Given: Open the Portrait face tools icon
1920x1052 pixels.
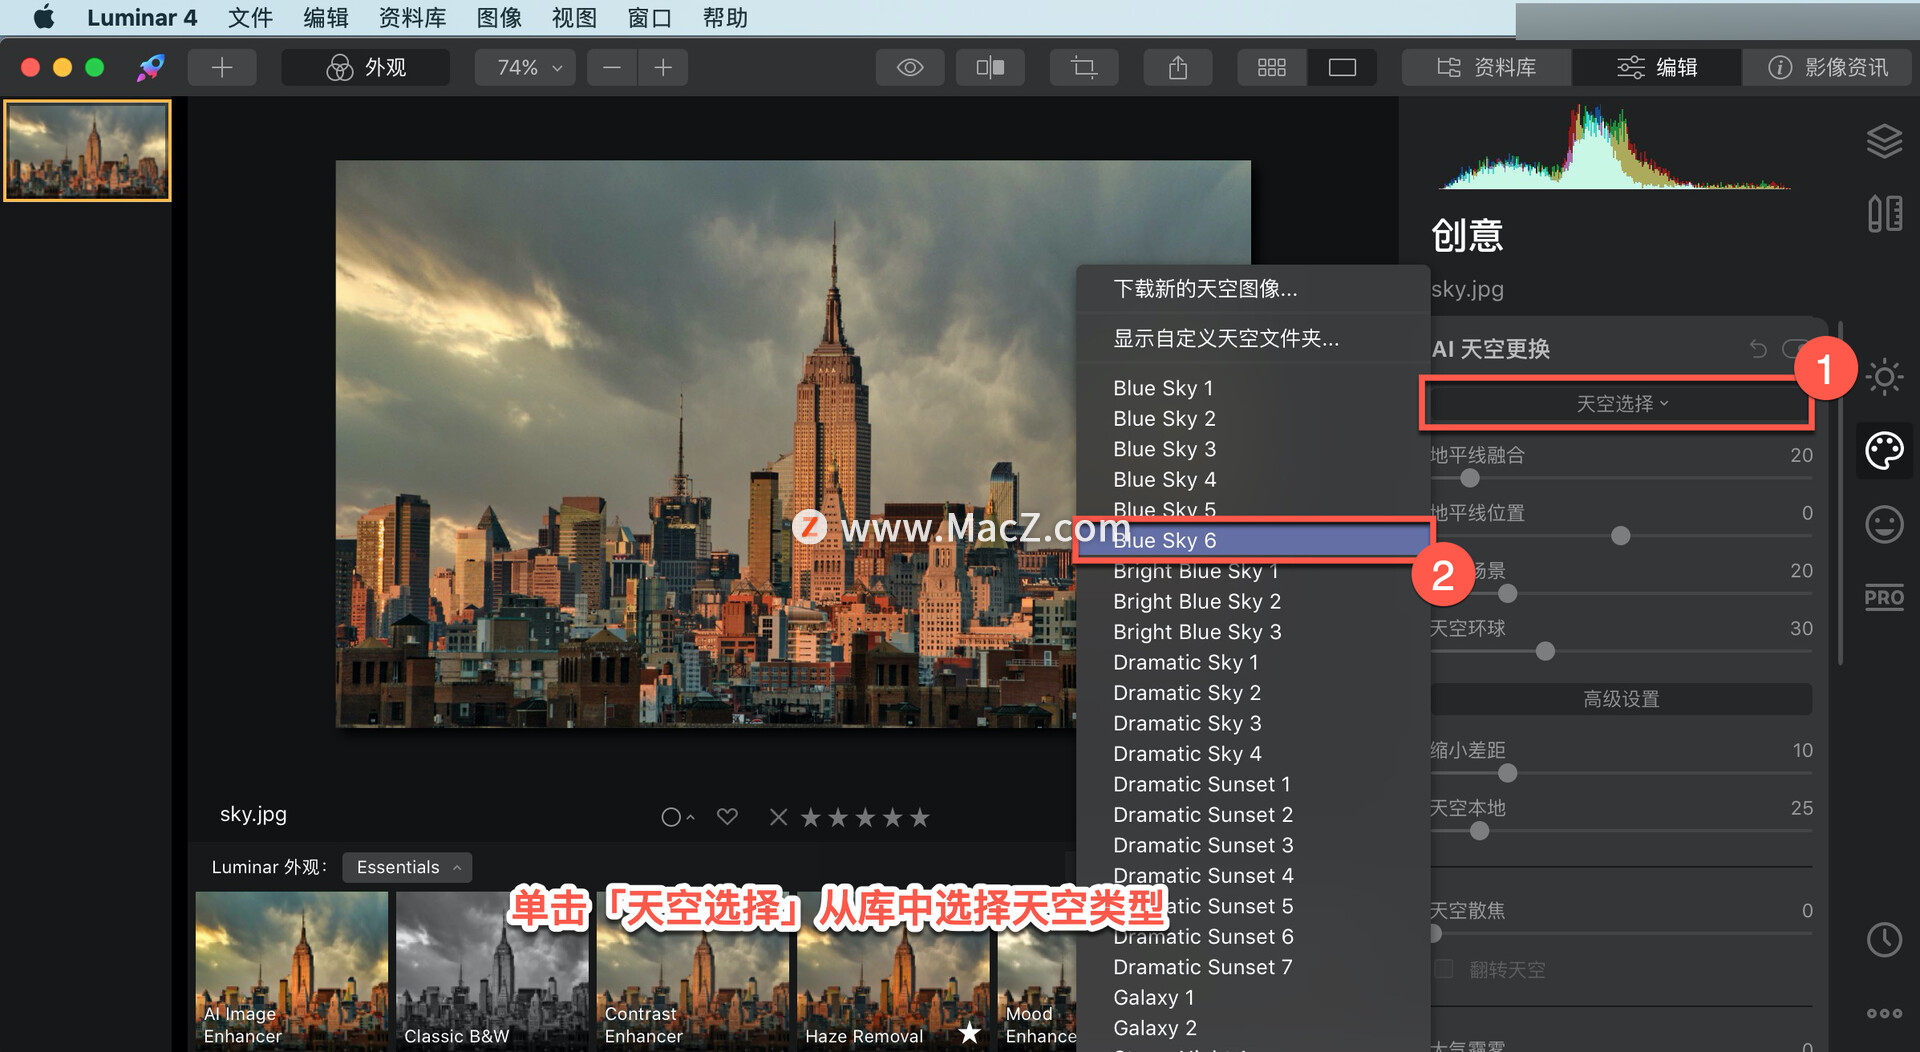Looking at the screenshot, I should 1884,524.
